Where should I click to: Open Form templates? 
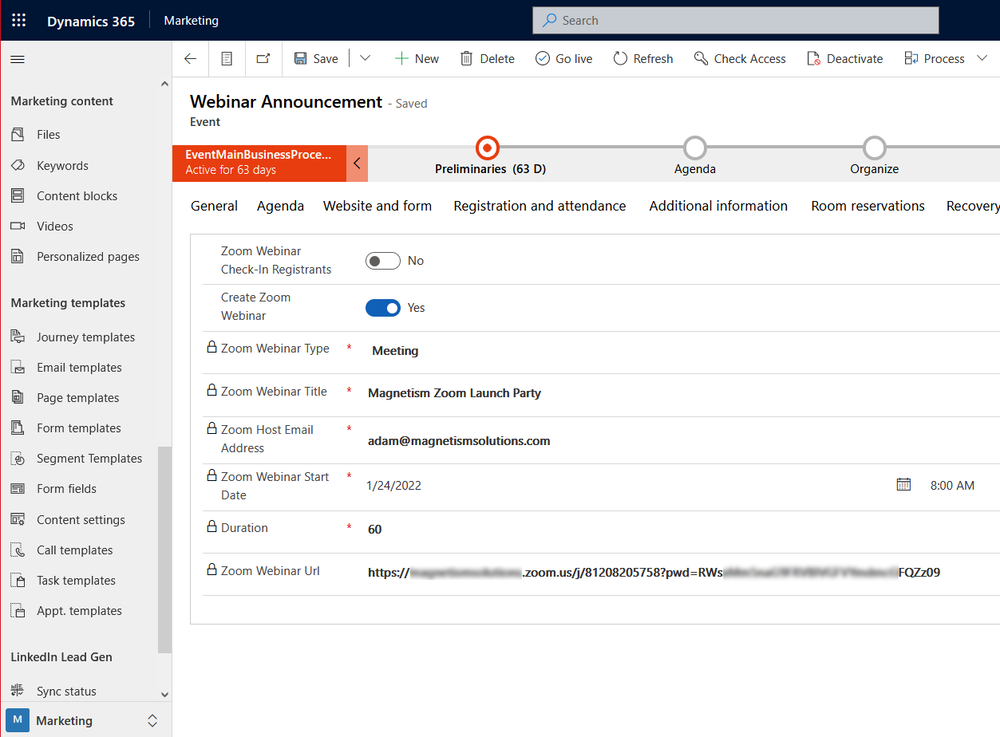(x=80, y=428)
